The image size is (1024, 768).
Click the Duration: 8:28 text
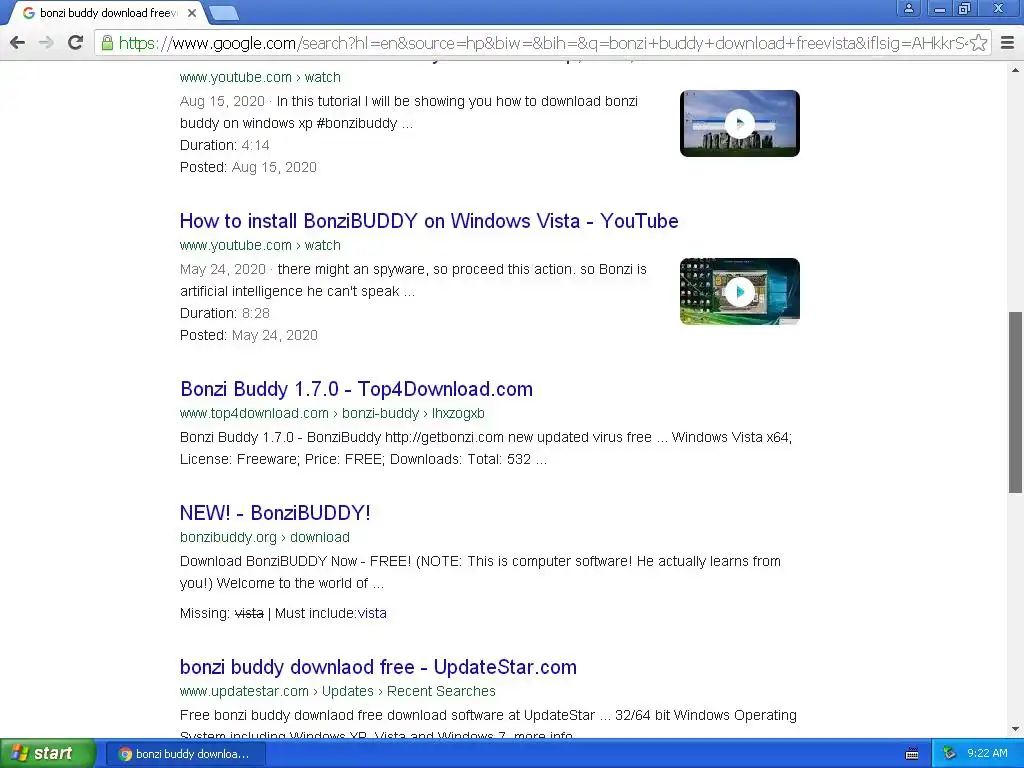coord(225,313)
